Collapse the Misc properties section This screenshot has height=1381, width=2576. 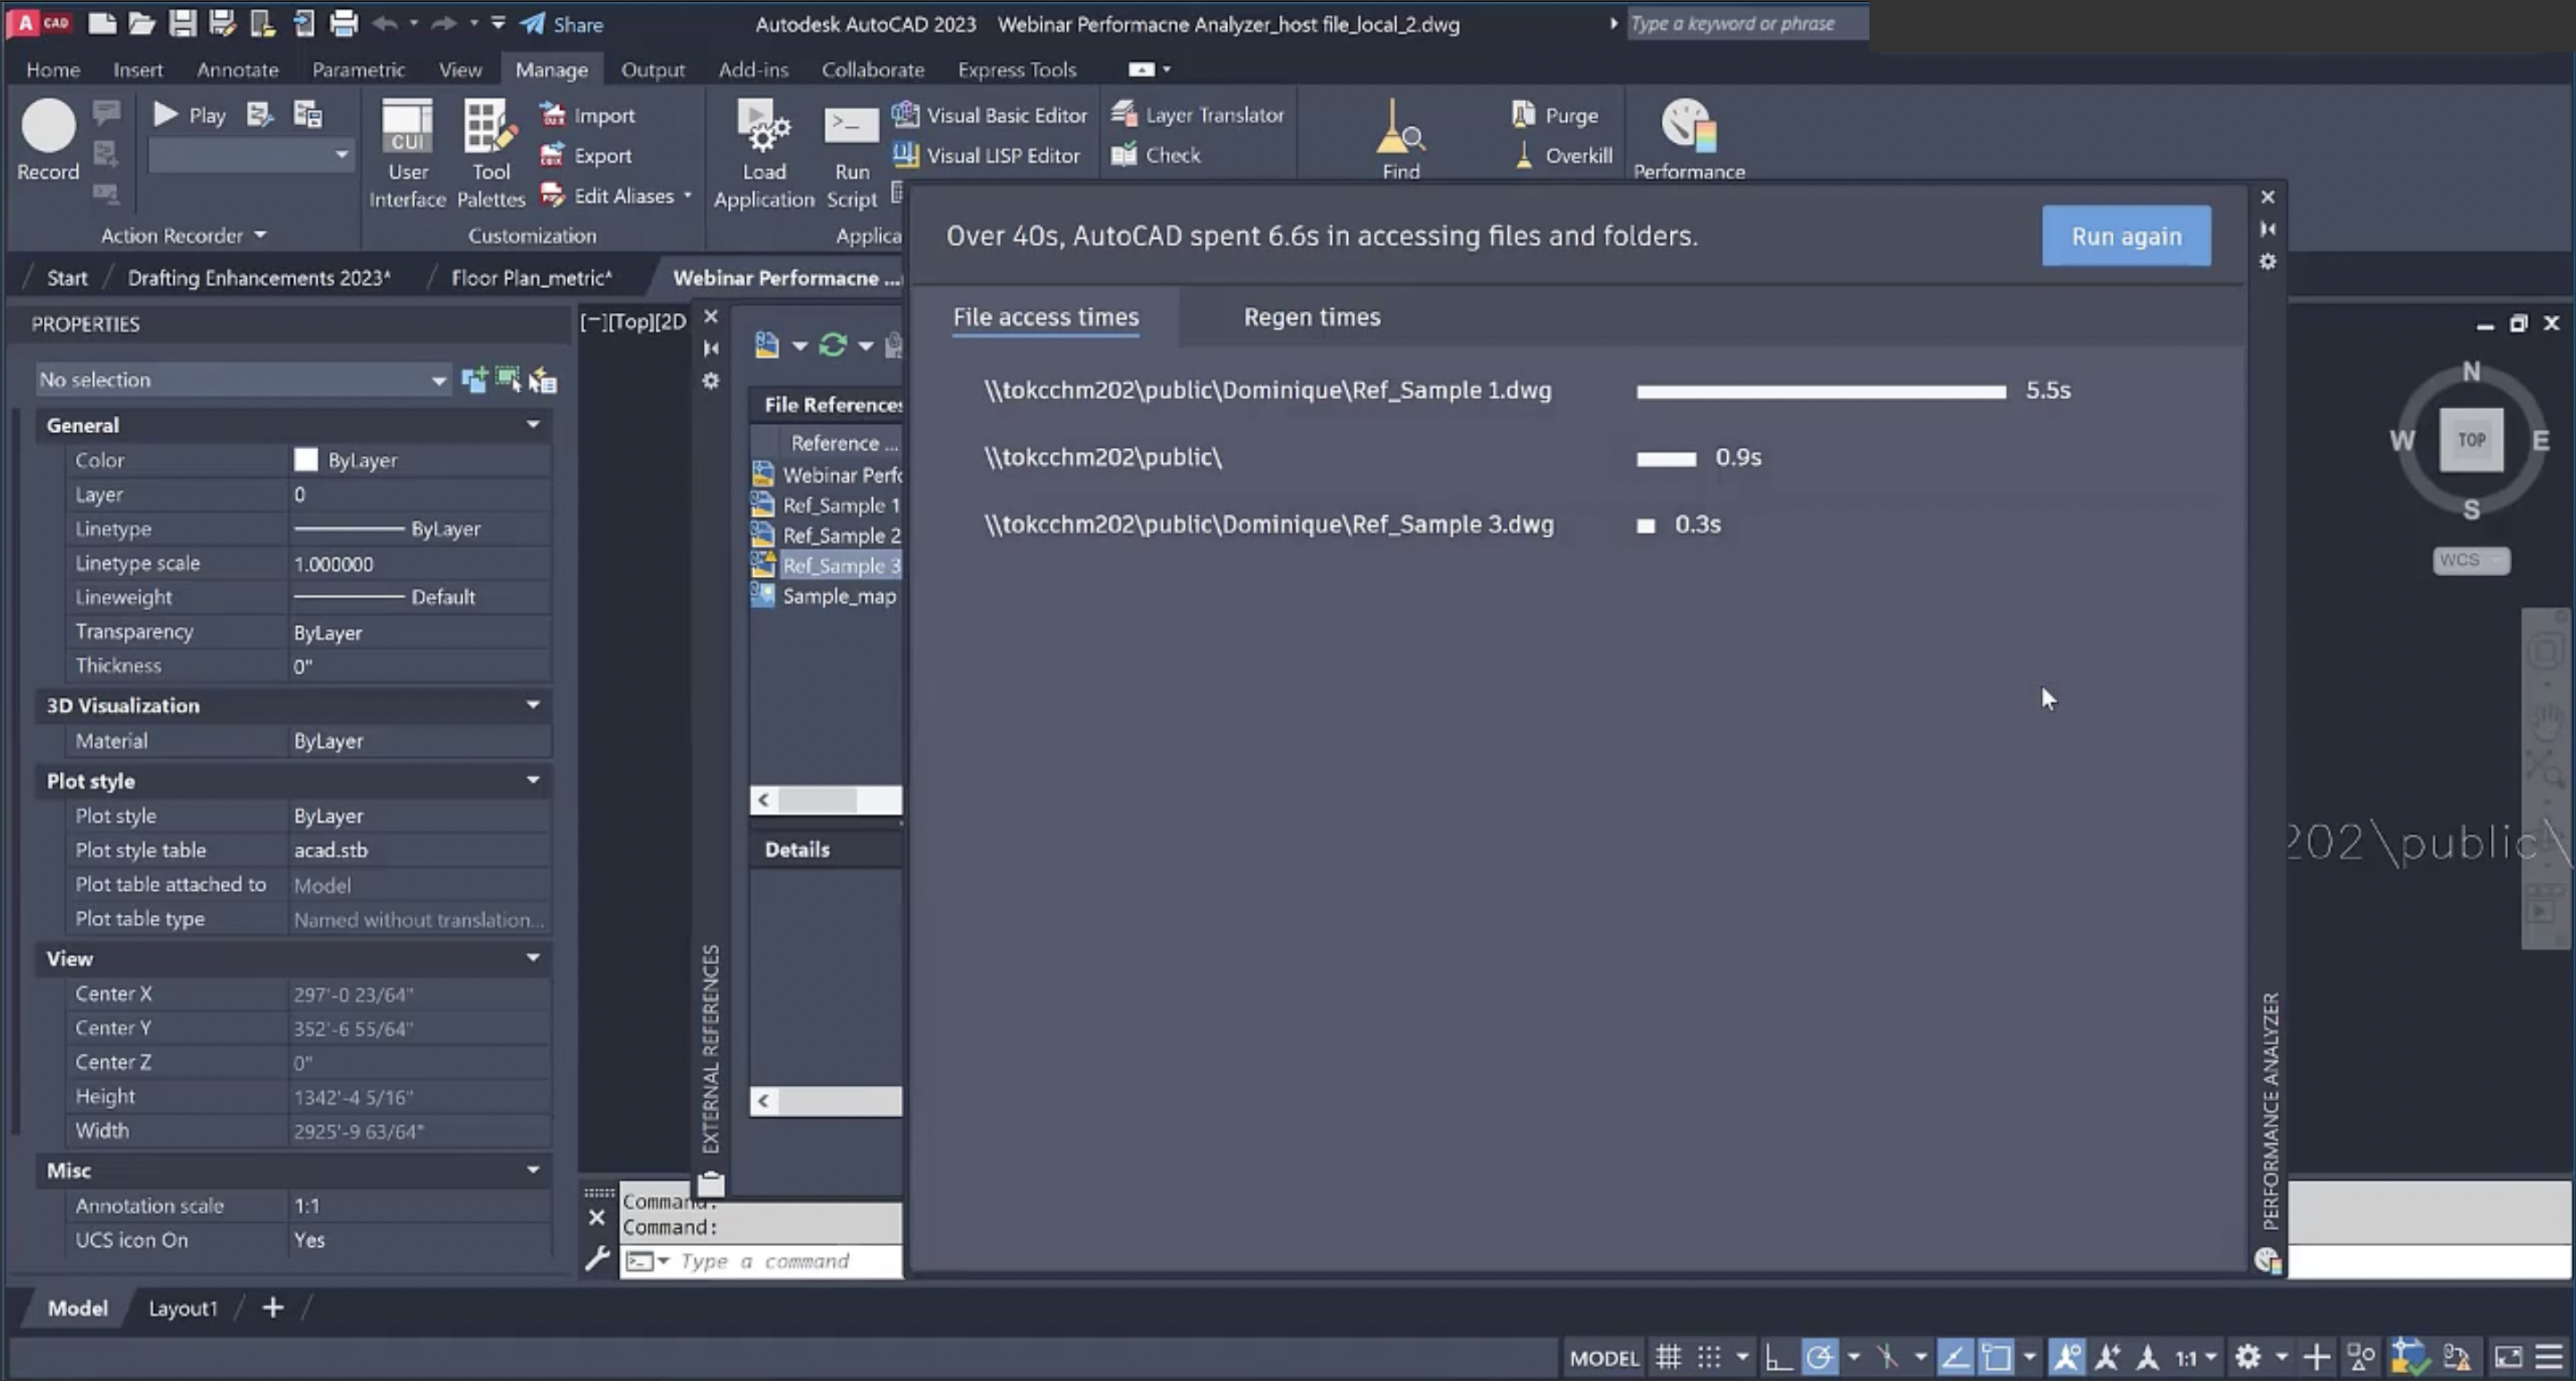coord(533,1170)
